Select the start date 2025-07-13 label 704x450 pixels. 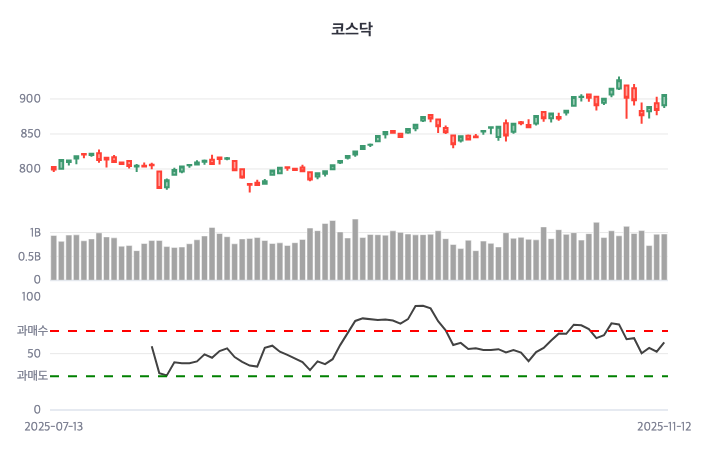pos(54,426)
